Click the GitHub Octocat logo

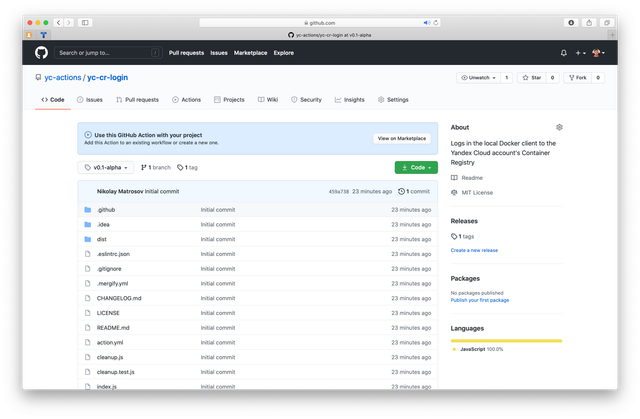pyautogui.click(x=41, y=52)
